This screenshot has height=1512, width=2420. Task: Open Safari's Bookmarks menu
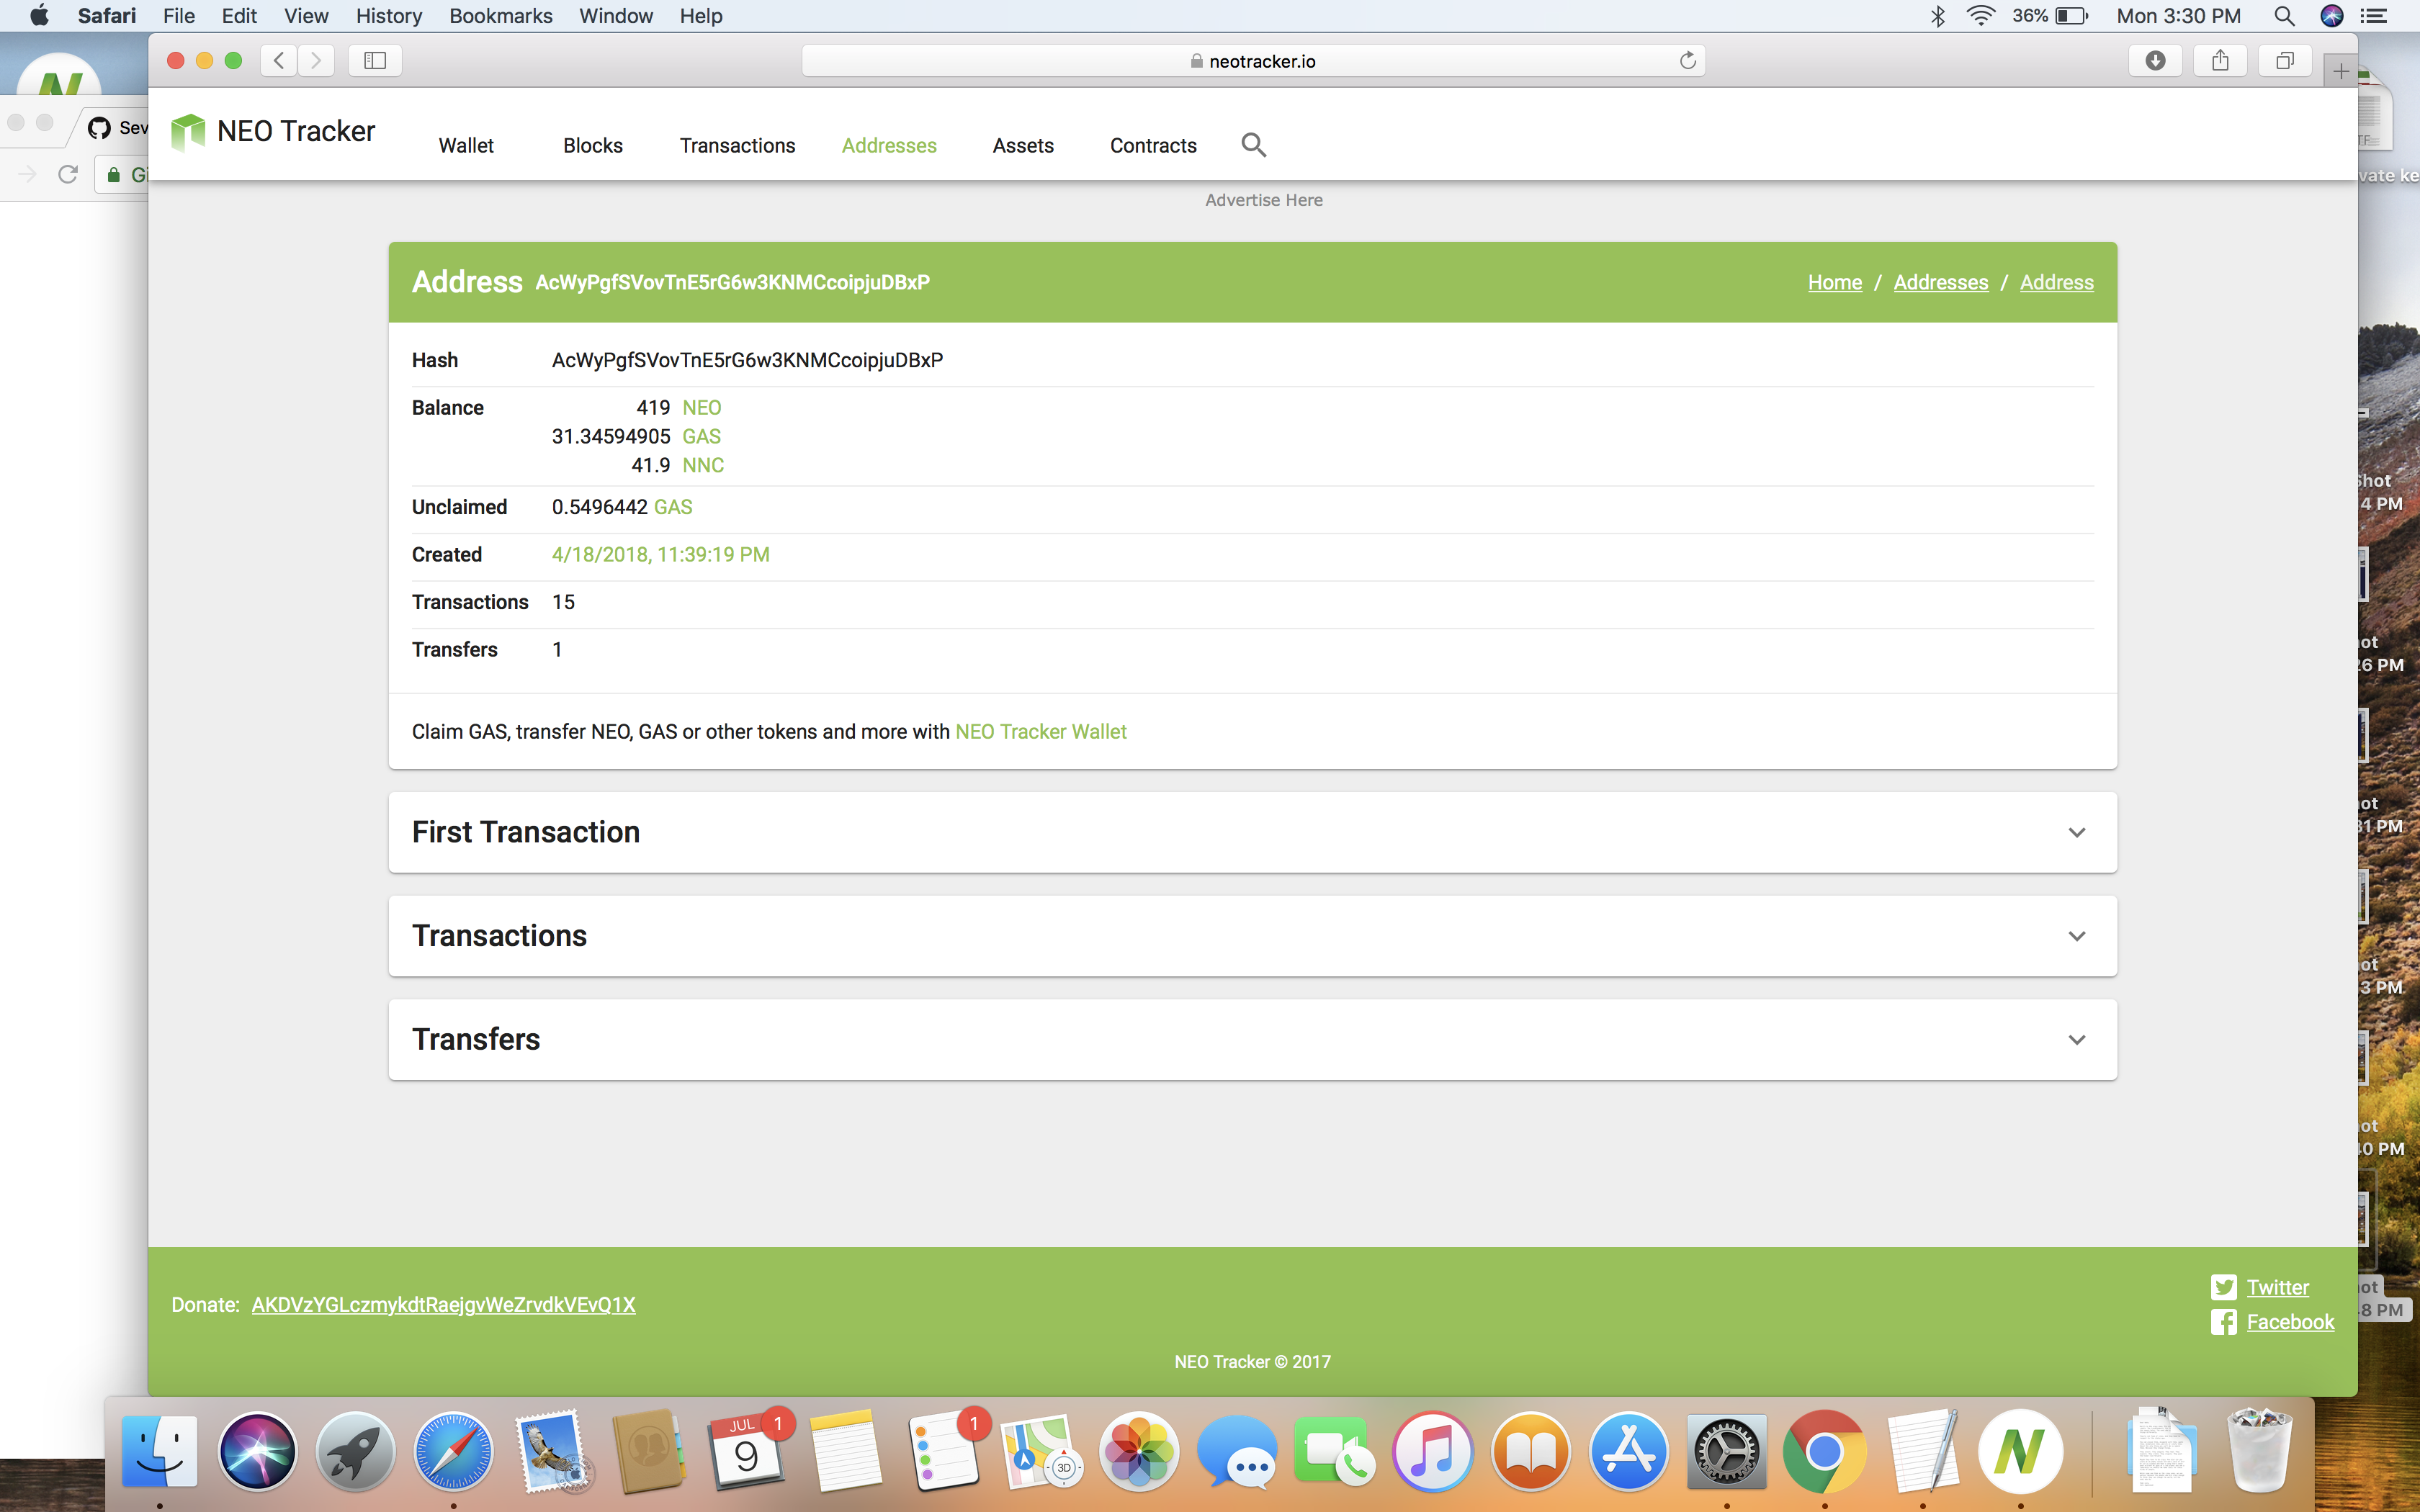pos(500,16)
